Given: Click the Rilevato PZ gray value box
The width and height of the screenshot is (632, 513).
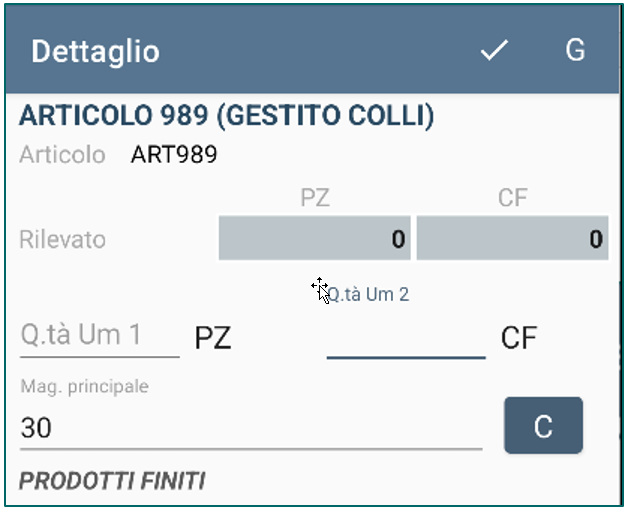Looking at the screenshot, I should click(314, 238).
